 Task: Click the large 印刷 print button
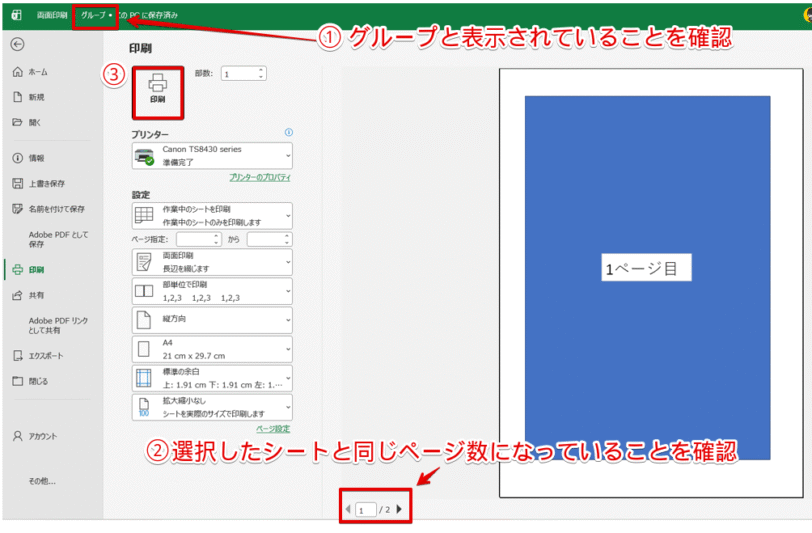tap(158, 93)
